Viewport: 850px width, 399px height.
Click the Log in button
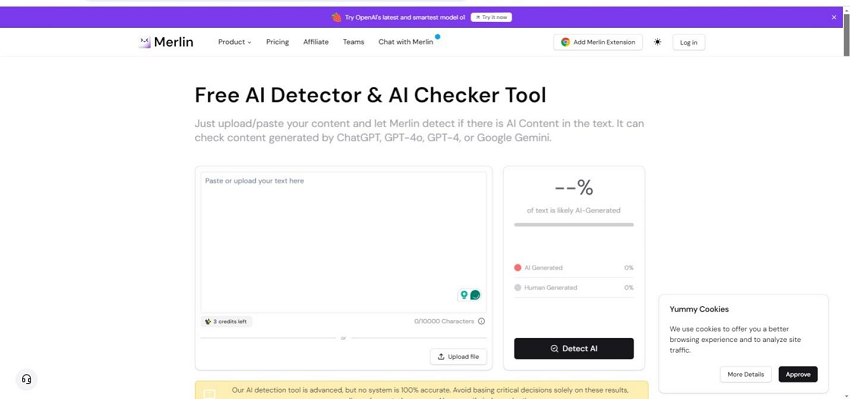coord(688,42)
